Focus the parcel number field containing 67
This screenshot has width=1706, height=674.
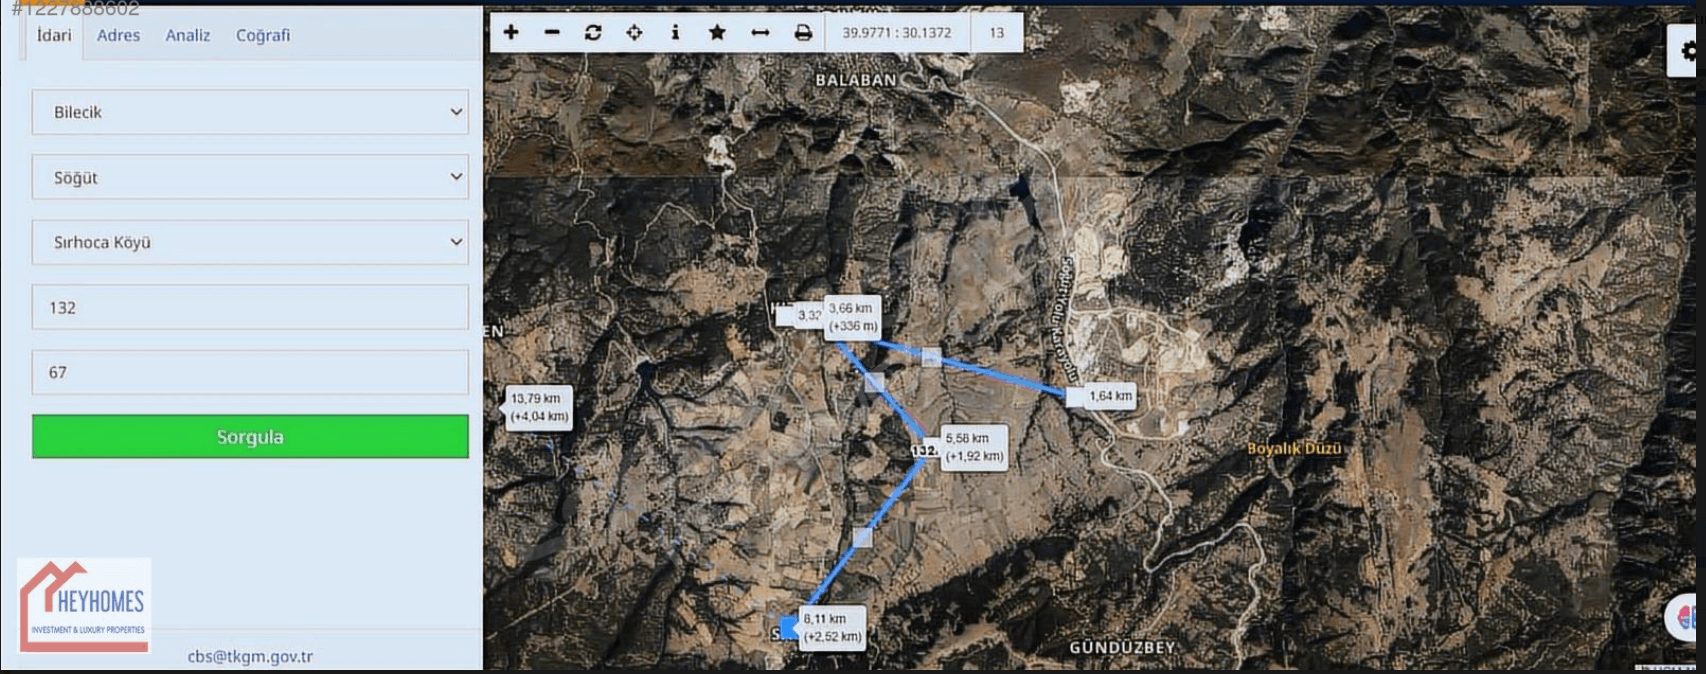click(250, 372)
